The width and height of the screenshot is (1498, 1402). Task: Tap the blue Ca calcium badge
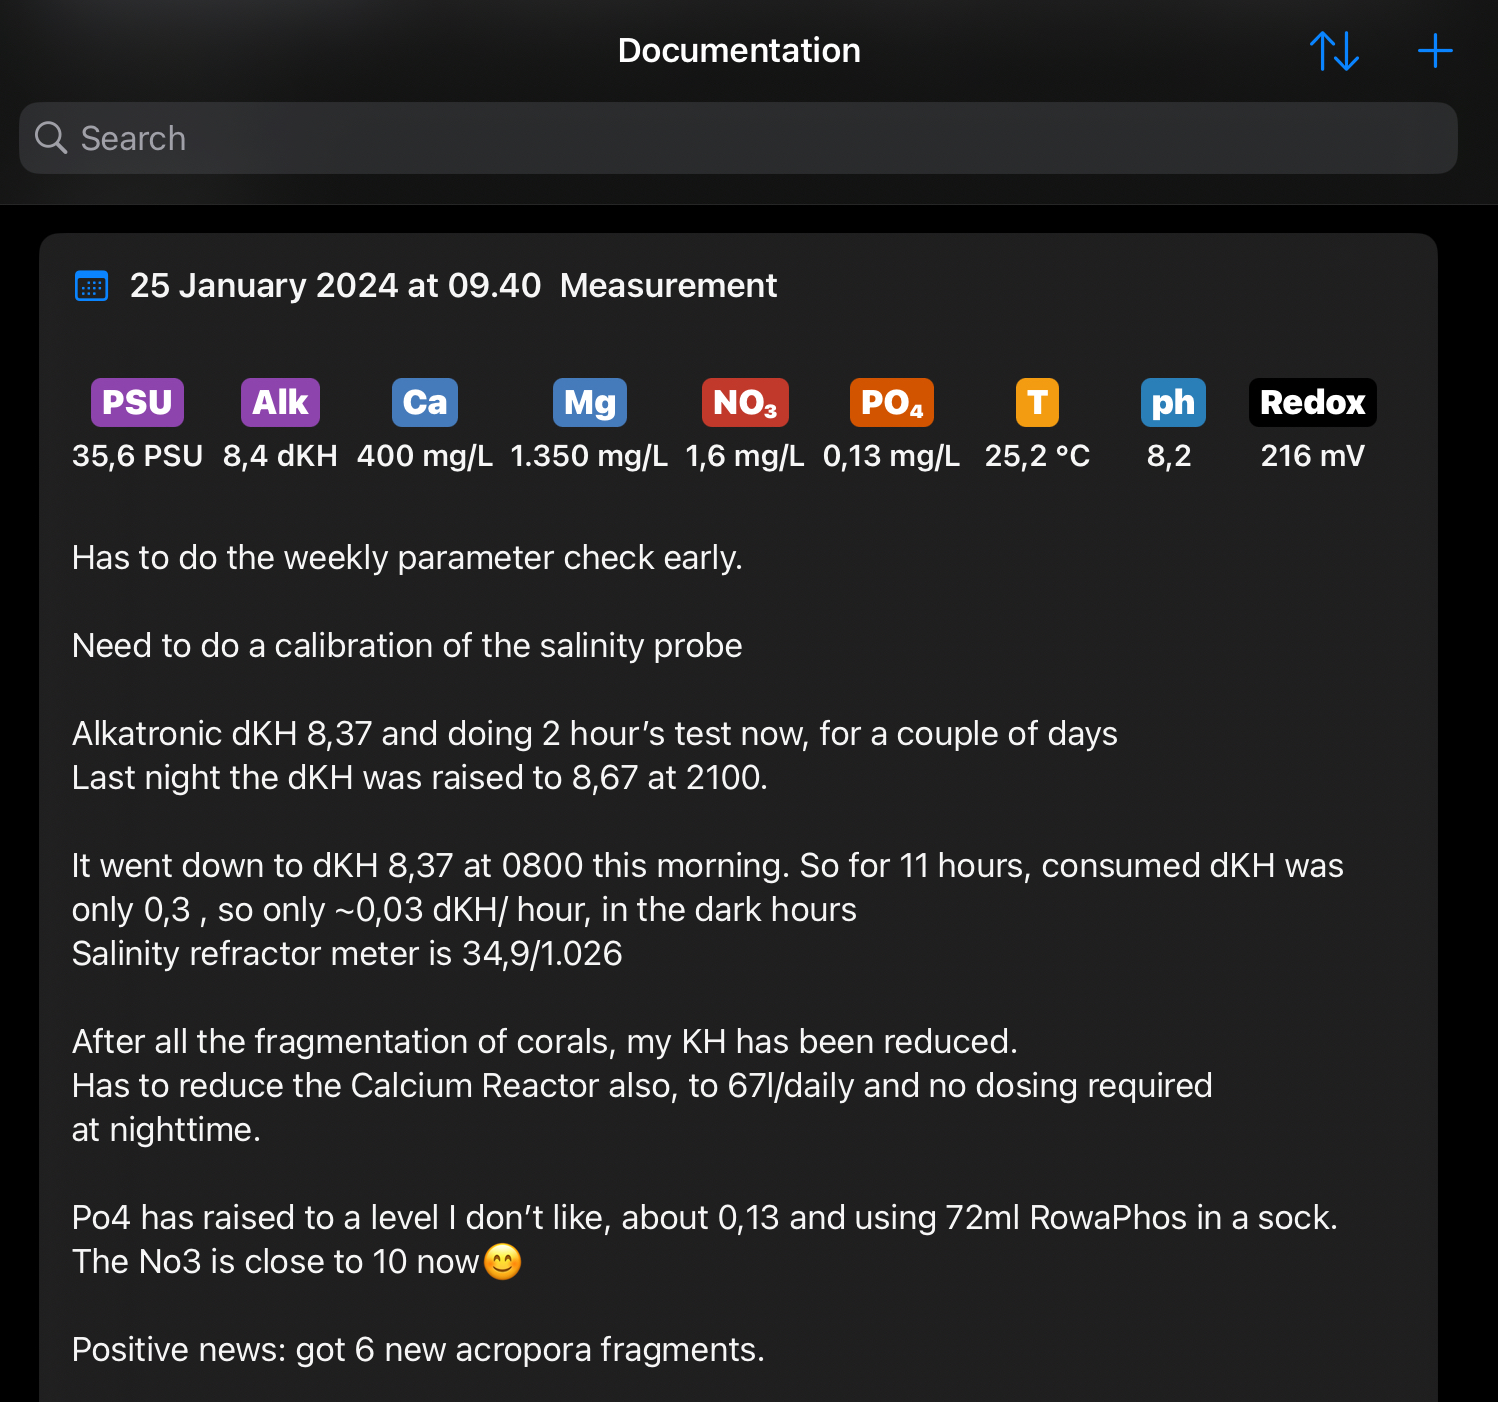pyautogui.click(x=424, y=402)
